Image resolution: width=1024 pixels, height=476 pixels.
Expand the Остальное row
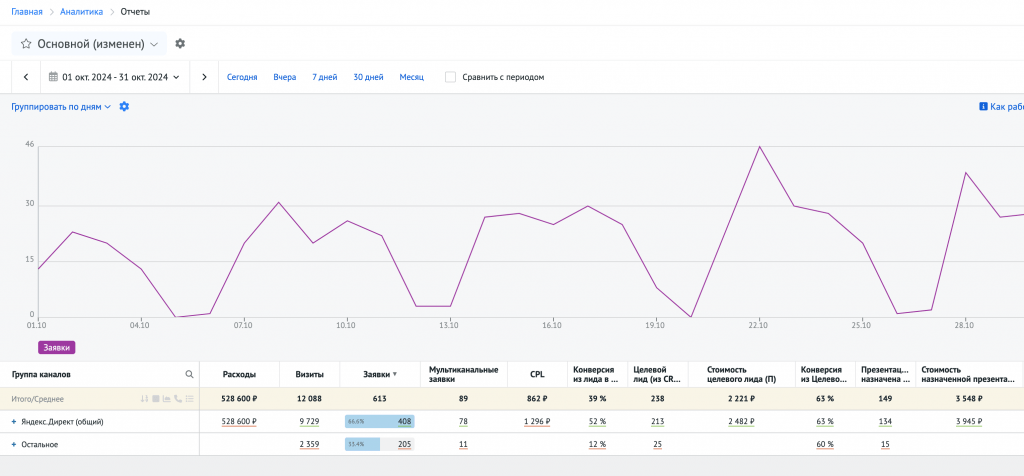tap(14, 444)
